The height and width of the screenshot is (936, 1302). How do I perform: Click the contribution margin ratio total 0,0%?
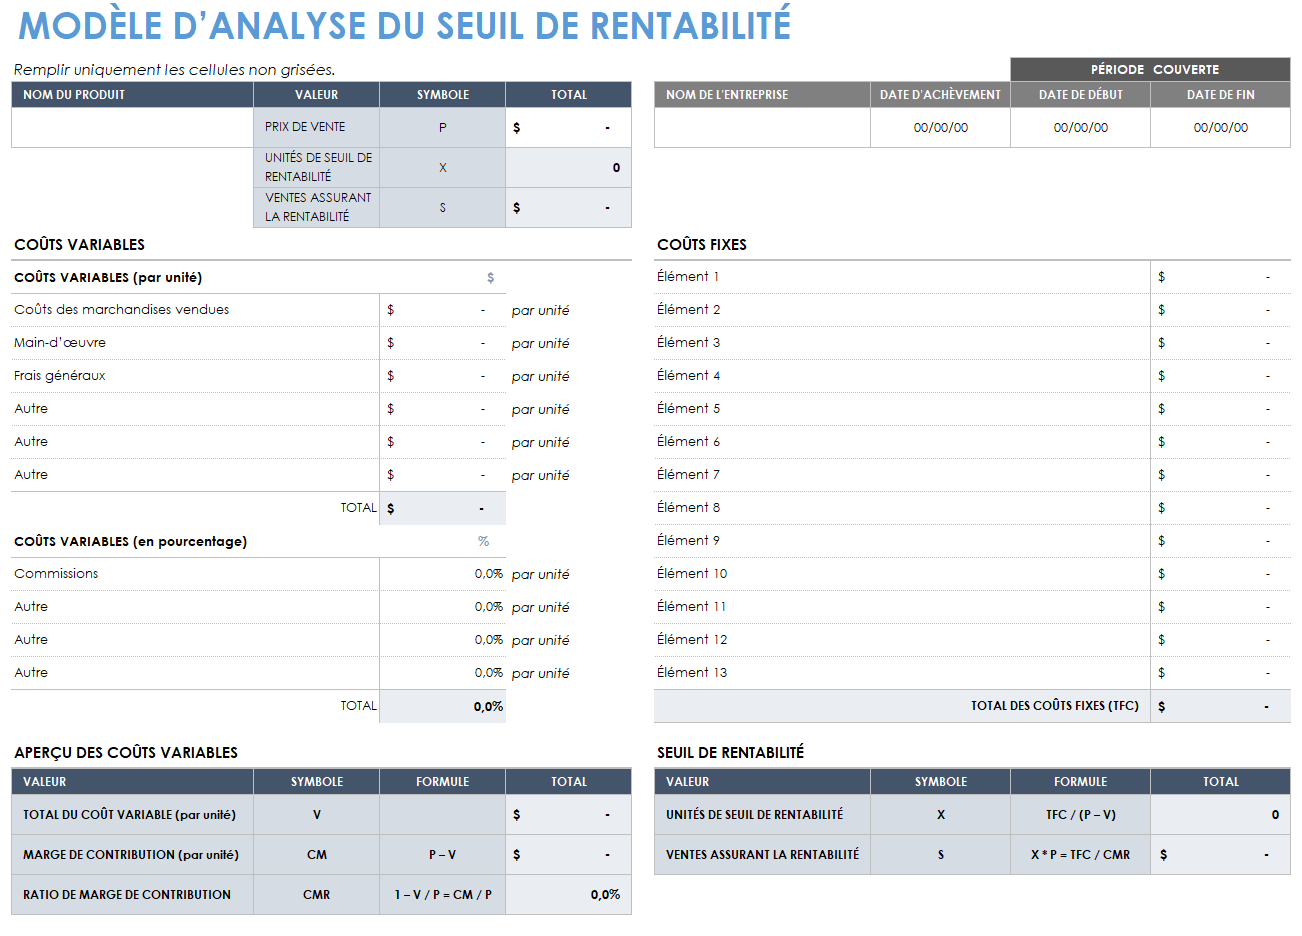[x=568, y=895]
